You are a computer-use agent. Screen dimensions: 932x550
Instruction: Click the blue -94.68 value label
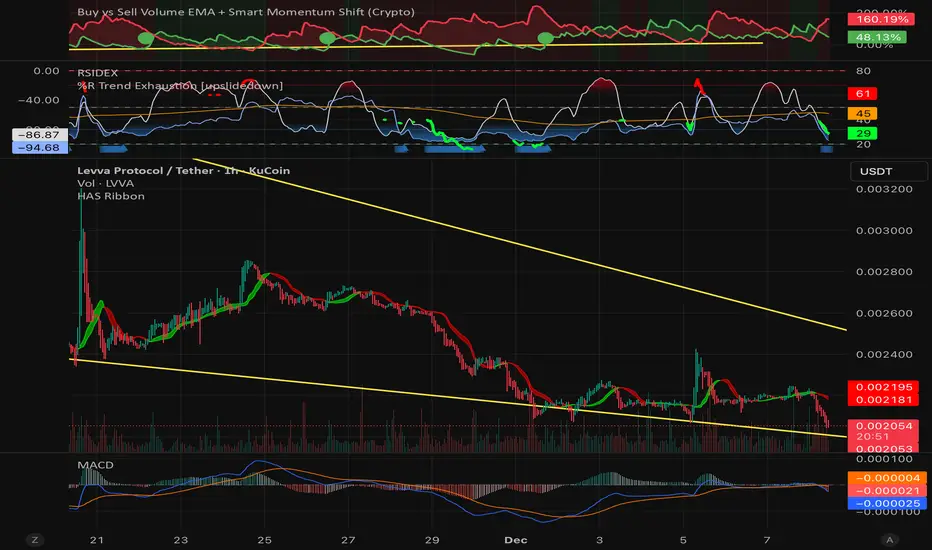click(39, 147)
